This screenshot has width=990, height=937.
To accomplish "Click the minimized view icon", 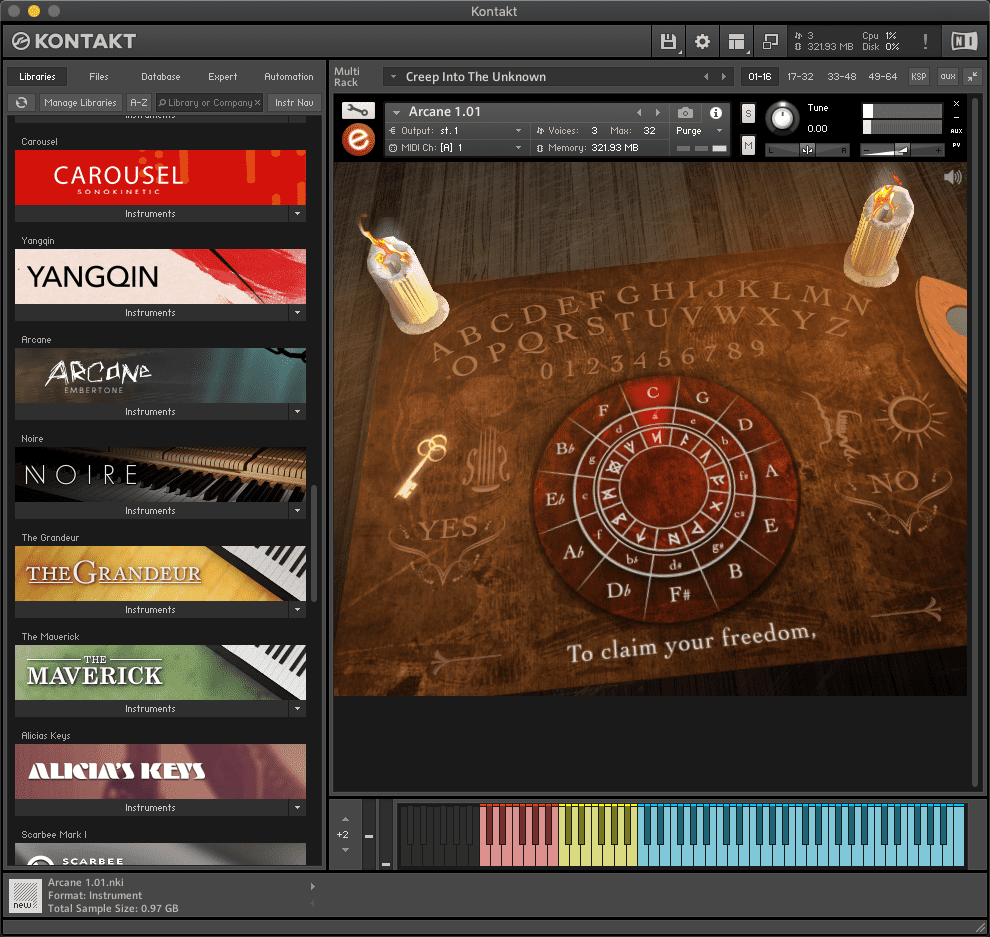I will pos(770,42).
